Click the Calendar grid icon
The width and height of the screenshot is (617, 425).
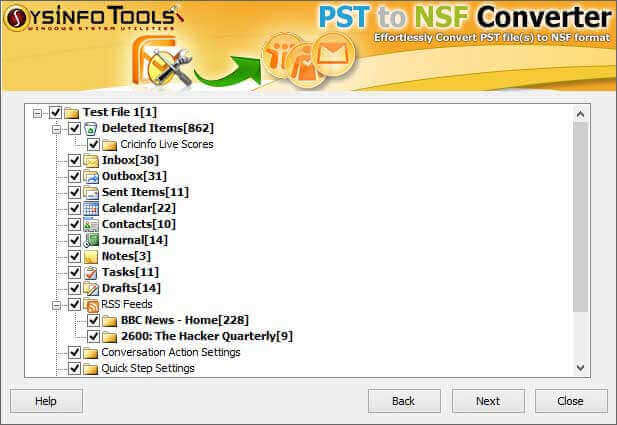(91, 209)
